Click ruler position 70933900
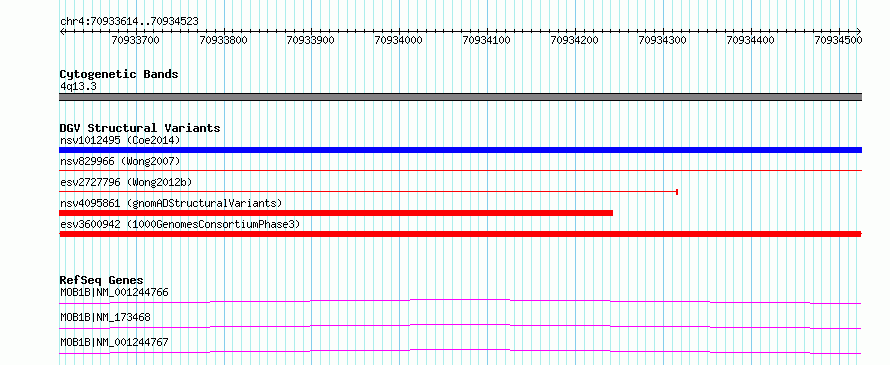This screenshot has height=365, width=890. [310, 40]
